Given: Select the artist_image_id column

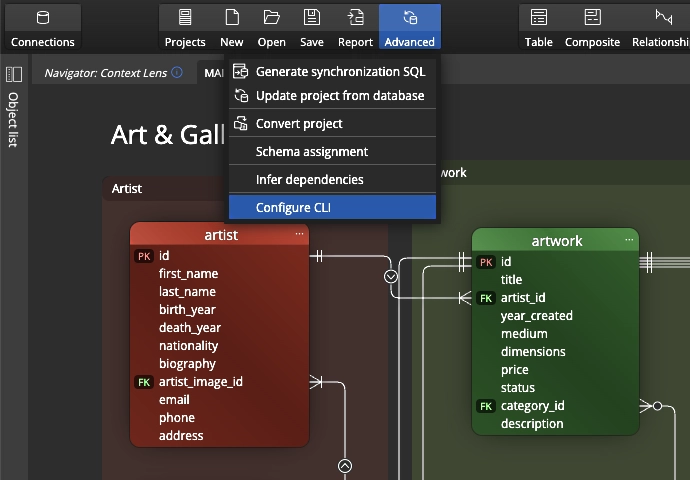Looking at the screenshot, I should pos(201,381).
